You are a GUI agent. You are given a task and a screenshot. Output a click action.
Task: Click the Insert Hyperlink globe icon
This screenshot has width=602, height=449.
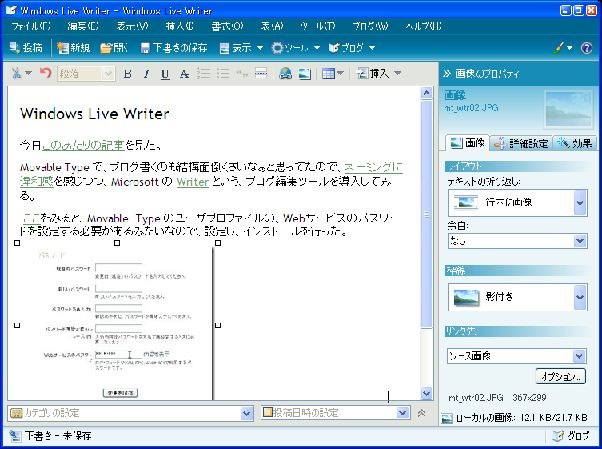point(286,74)
